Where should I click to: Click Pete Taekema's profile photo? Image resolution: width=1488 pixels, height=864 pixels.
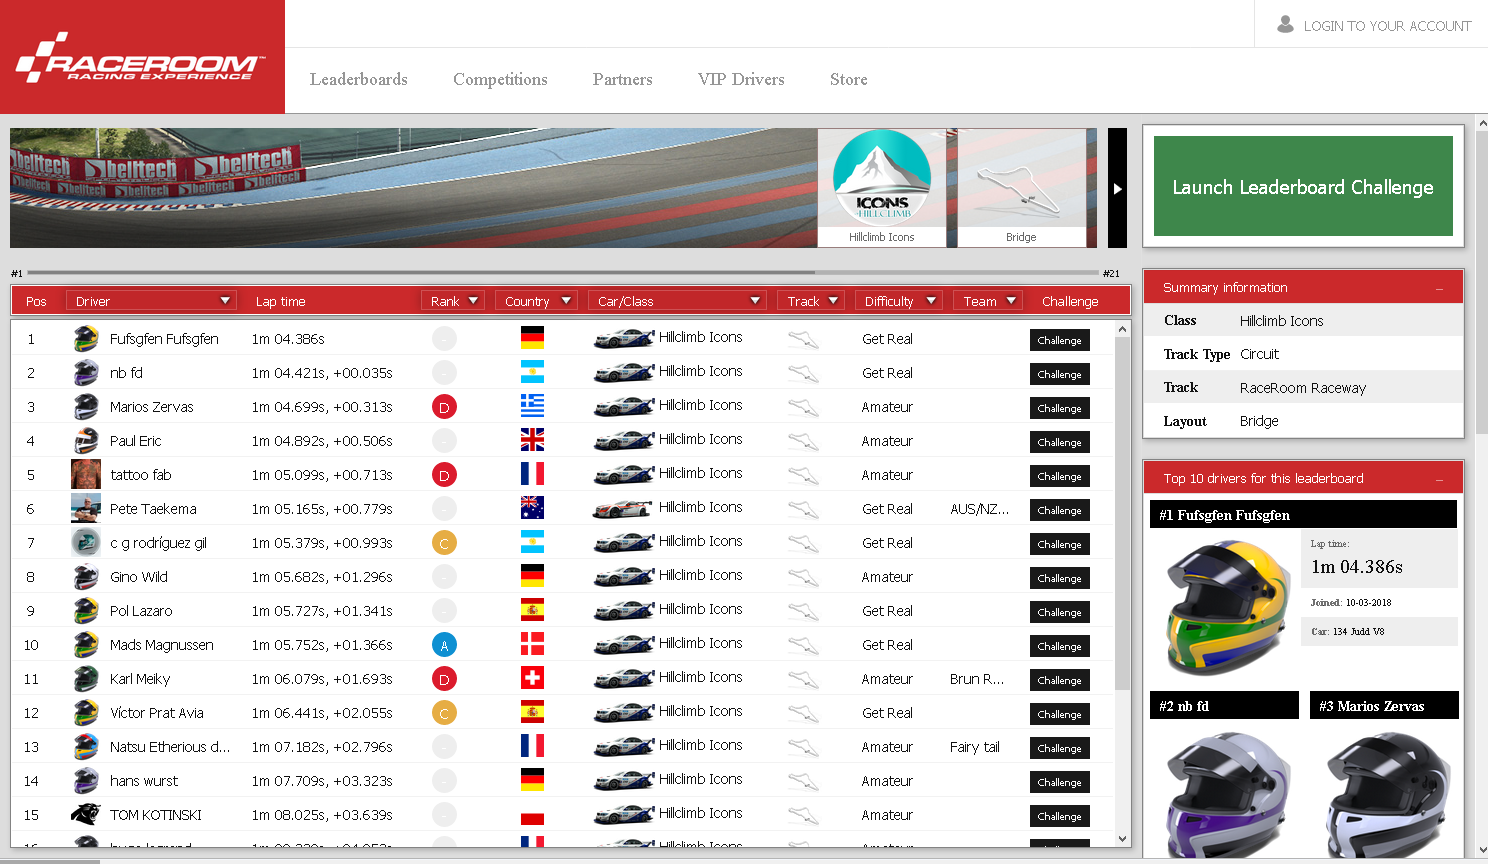[86, 509]
